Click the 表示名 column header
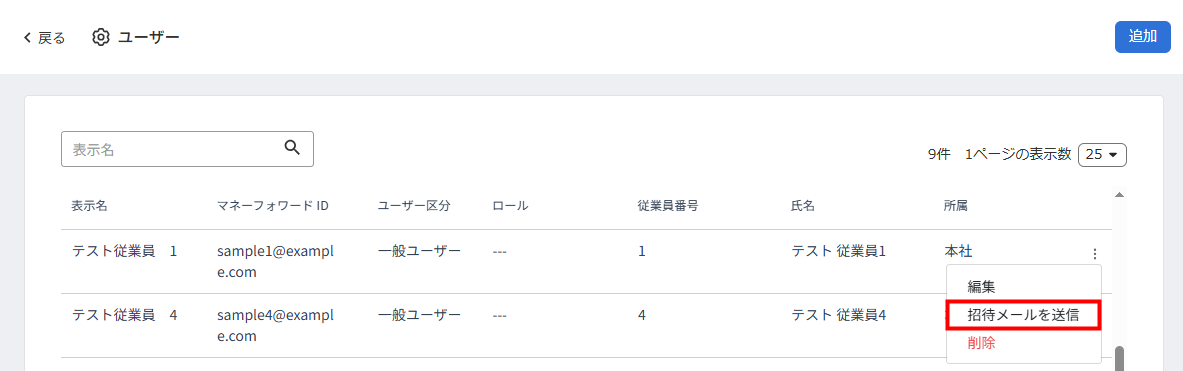This screenshot has height=371, width=1183. [89, 206]
